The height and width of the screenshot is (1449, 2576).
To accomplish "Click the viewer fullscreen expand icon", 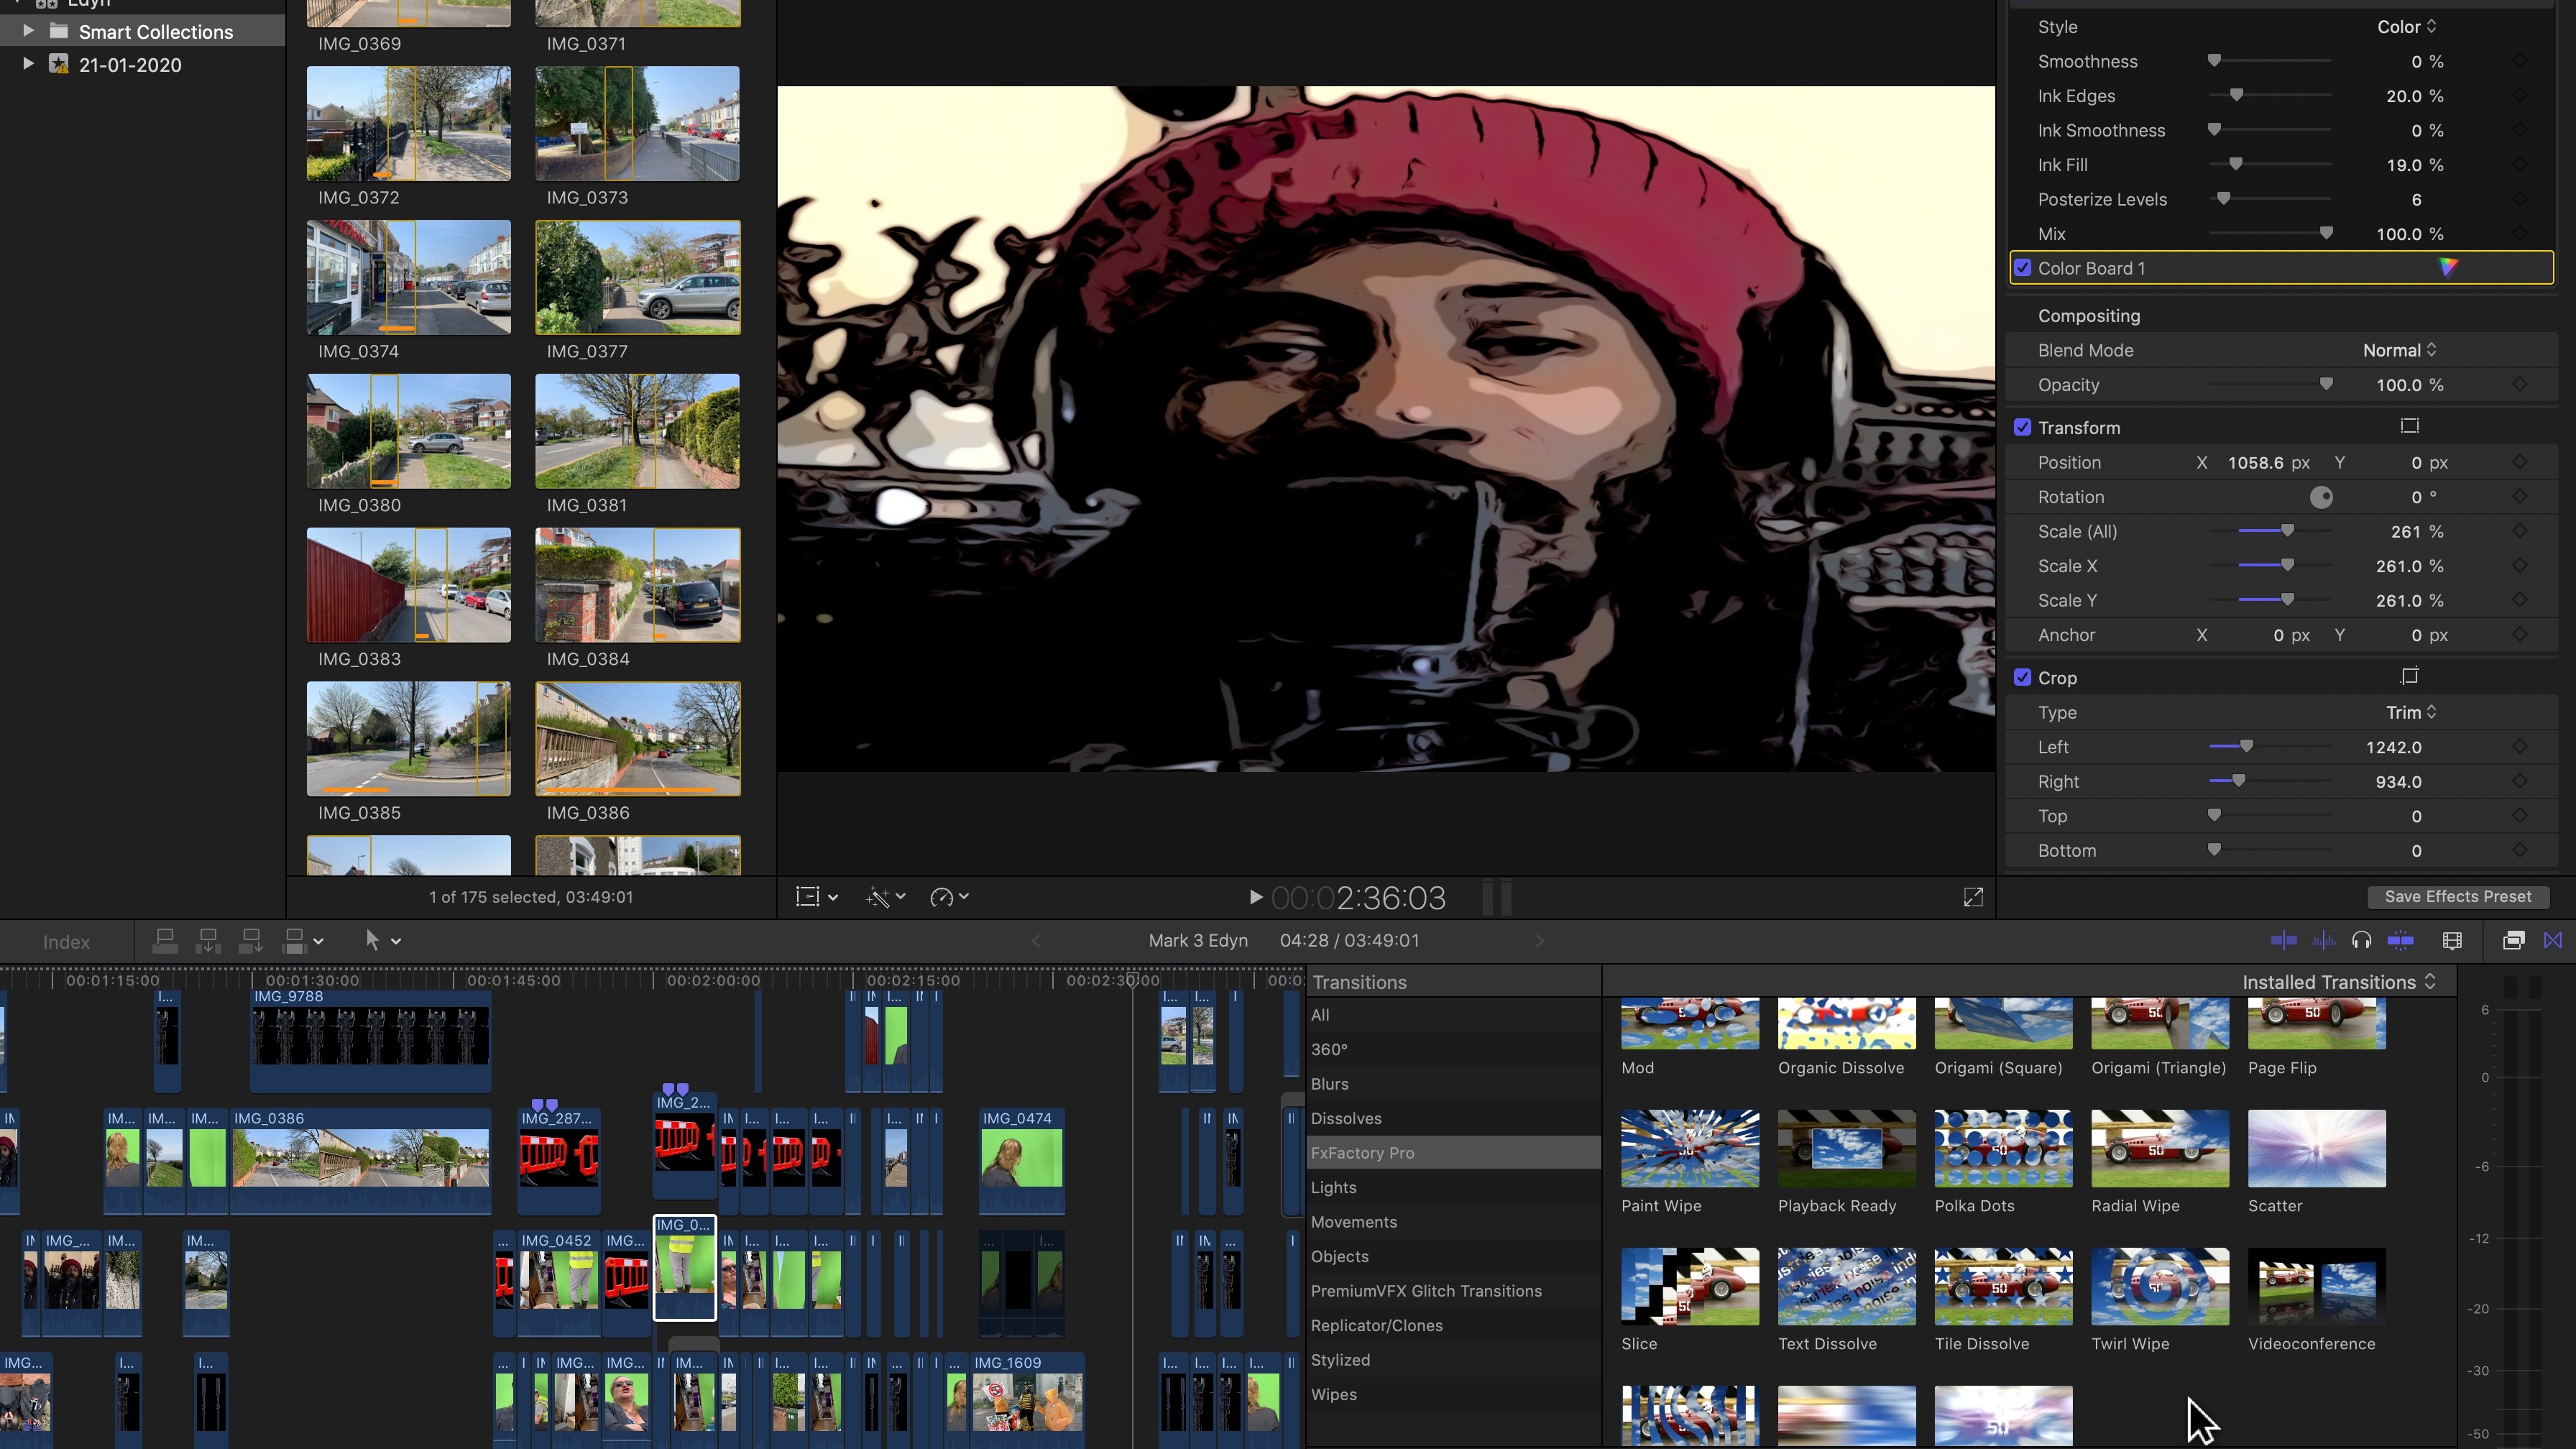I will tap(1973, 897).
